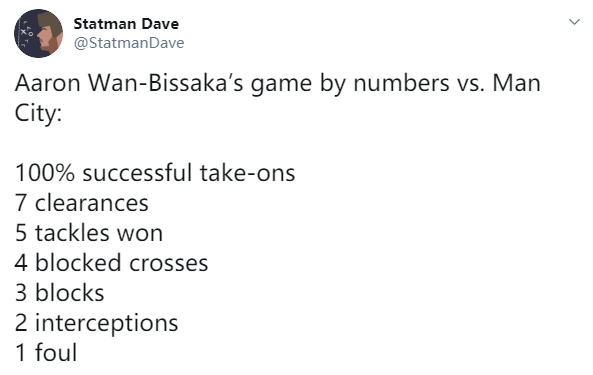593x375 pixels.
Task: Select the '7 clearances' line
Action: [82, 203]
